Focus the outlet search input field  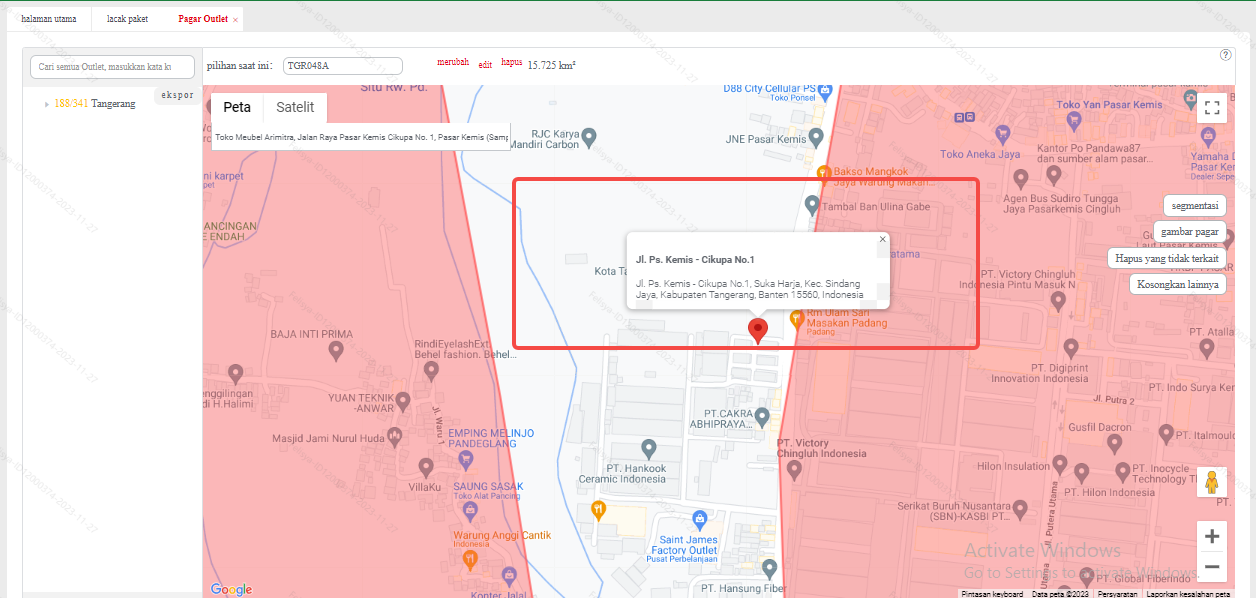112,66
